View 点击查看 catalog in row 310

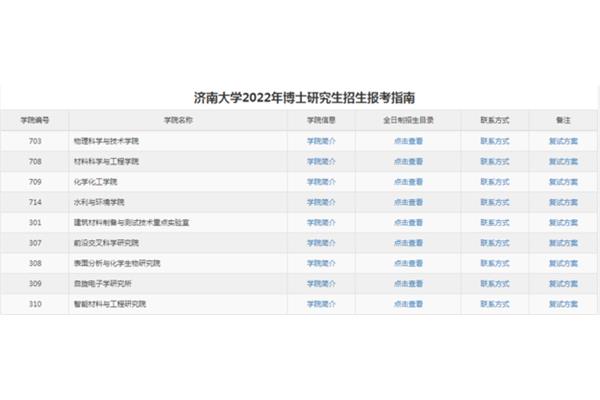click(x=408, y=304)
